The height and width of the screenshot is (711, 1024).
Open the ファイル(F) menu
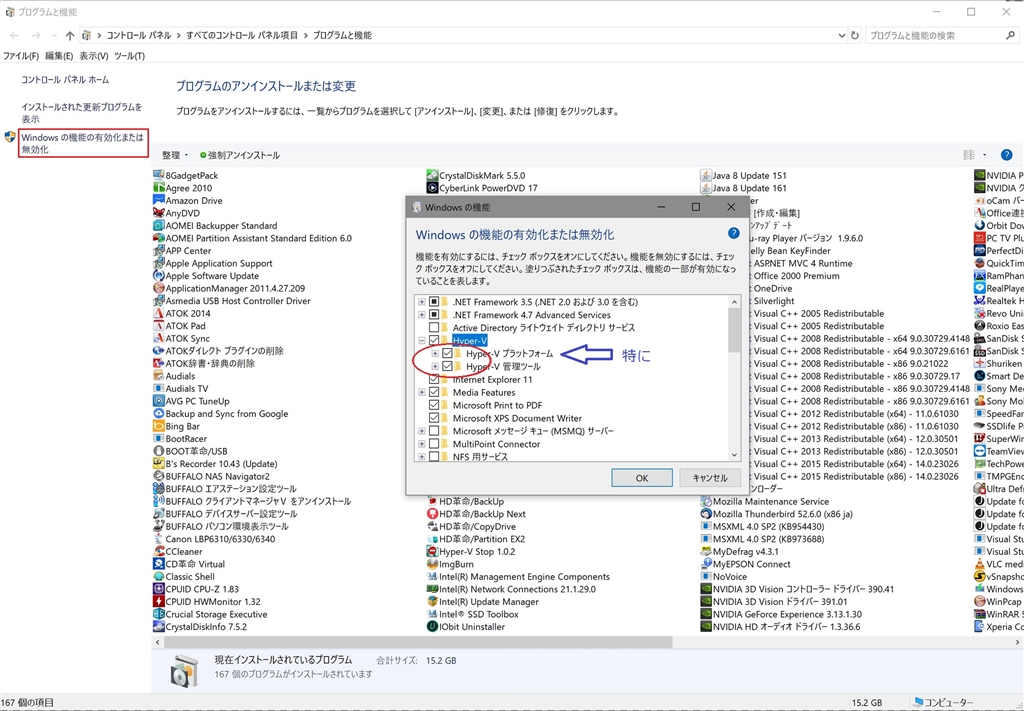click(x=21, y=56)
